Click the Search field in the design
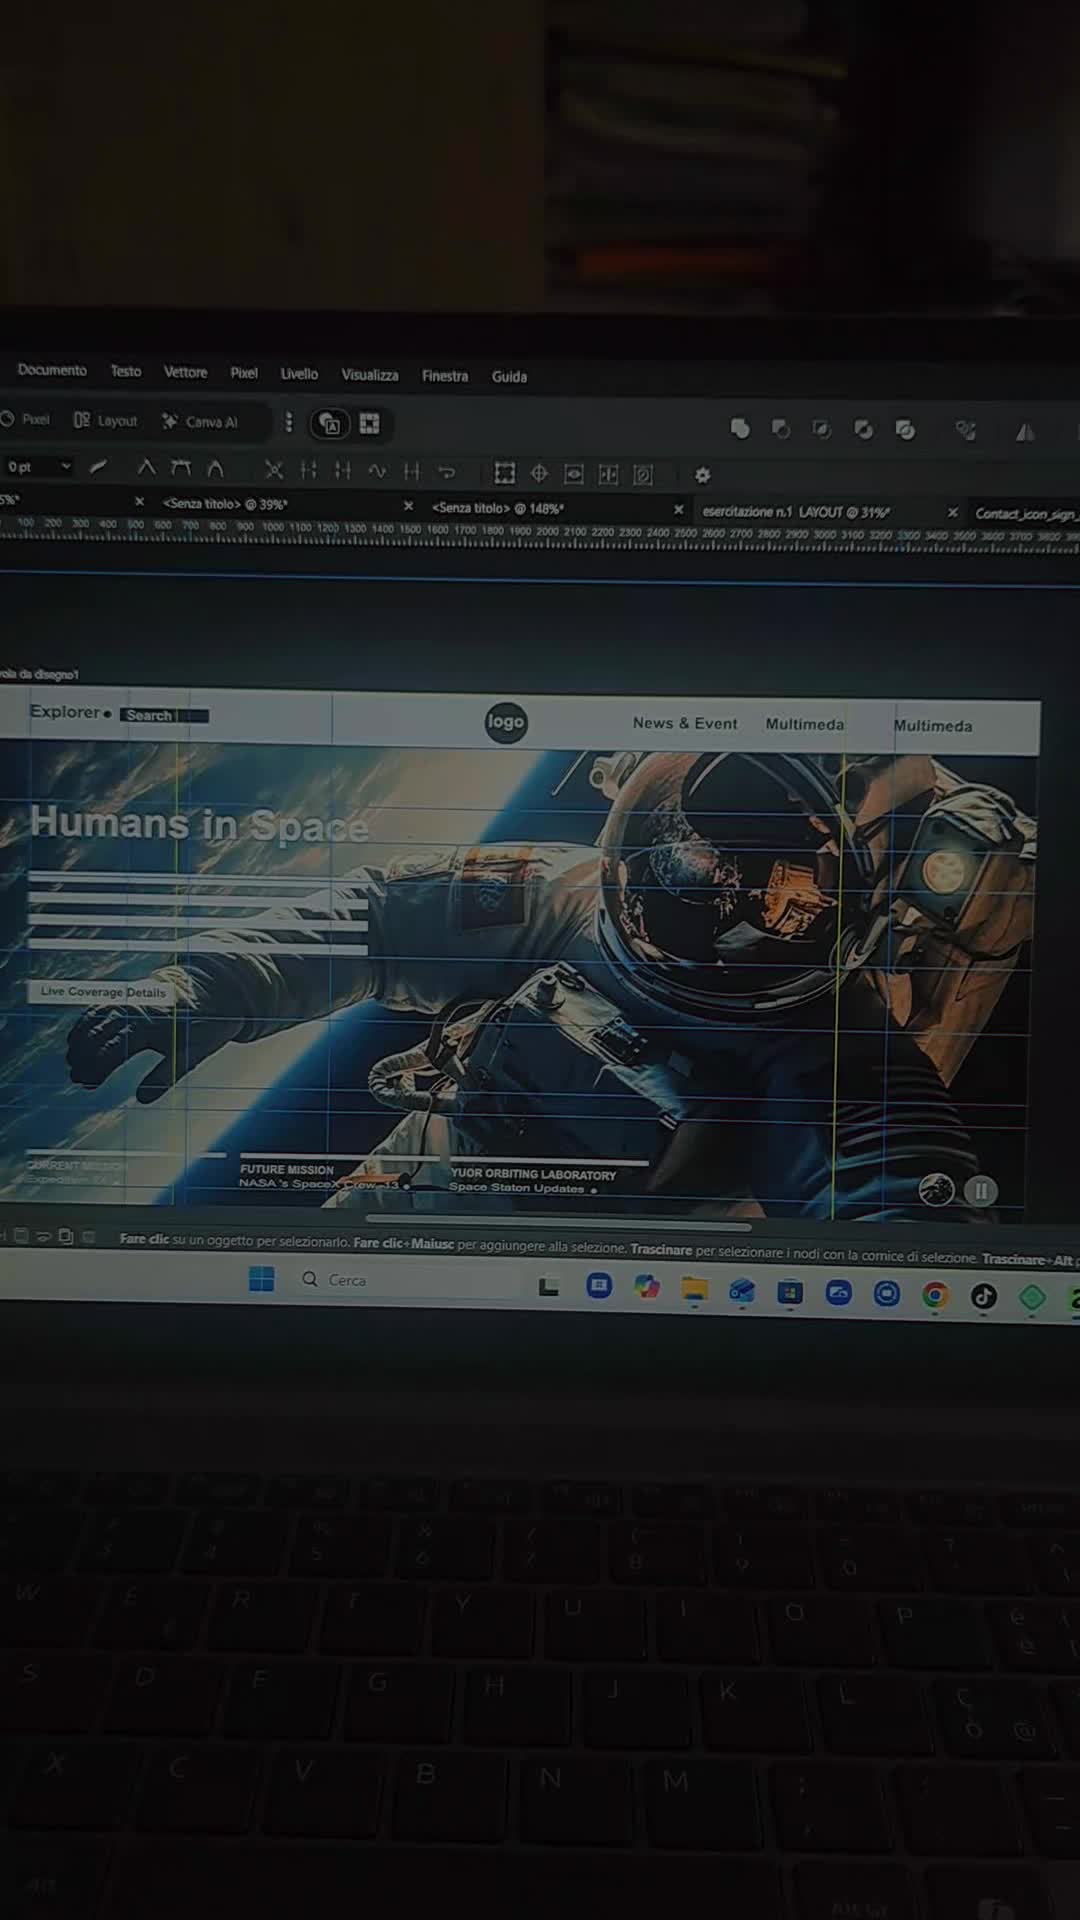This screenshot has width=1080, height=1920. pyautogui.click(x=164, y=715)
